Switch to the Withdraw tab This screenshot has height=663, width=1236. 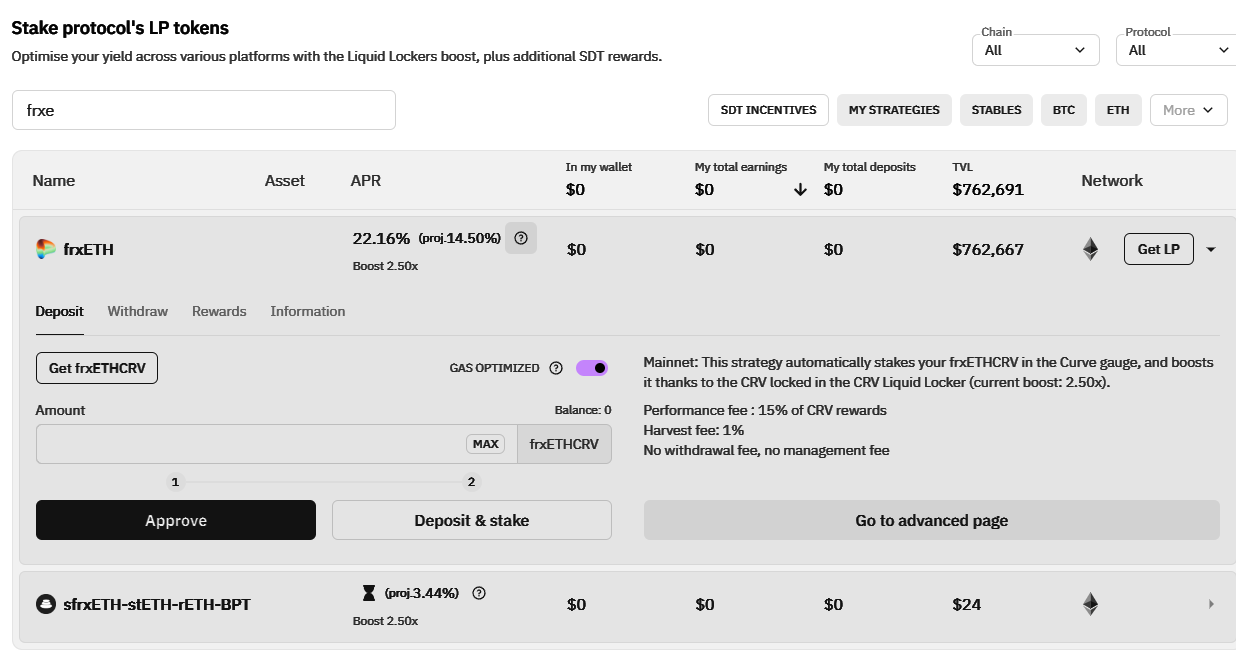pyautogui.click(x=138, y=311)
